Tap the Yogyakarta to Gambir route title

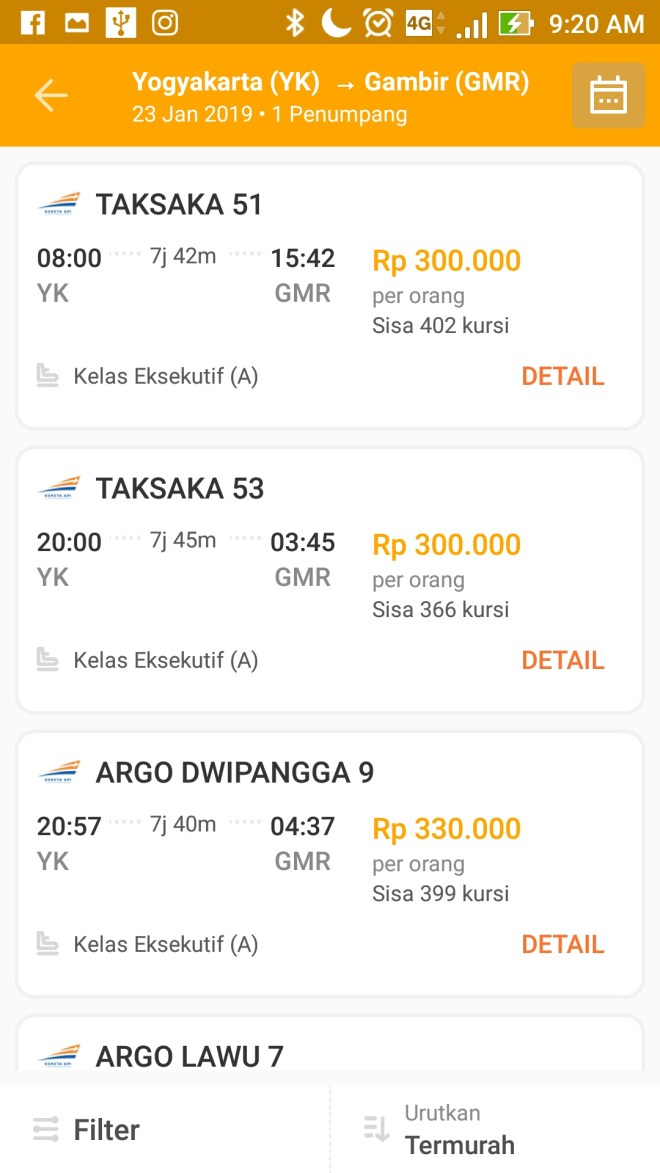tap(330, 82)
